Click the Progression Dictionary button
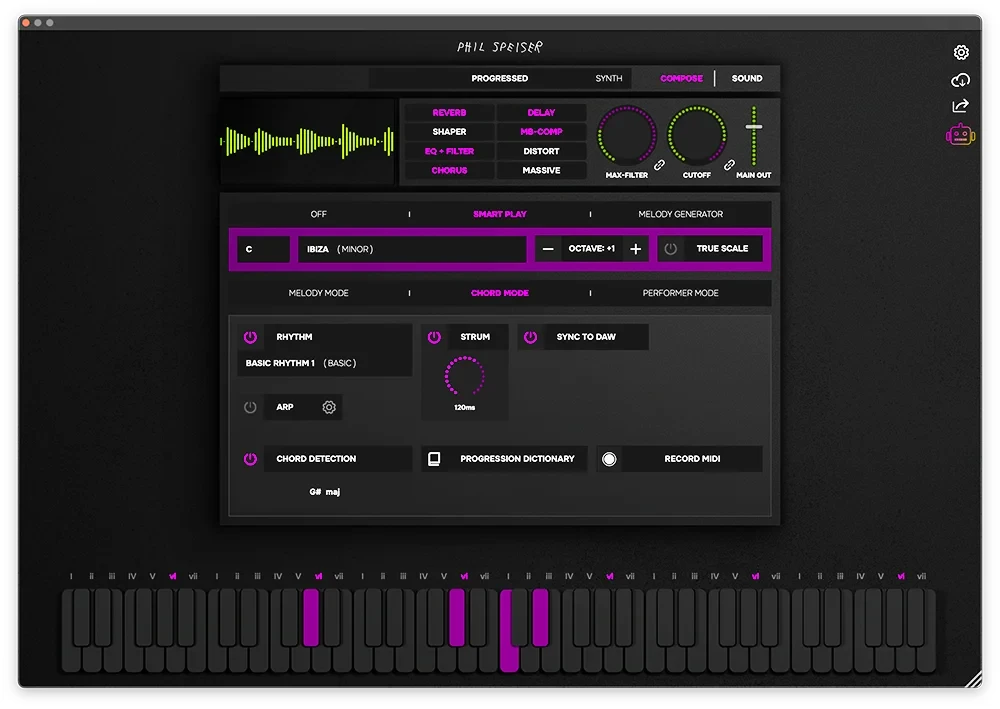The image size is (1000, 709). pyautogui.click(x=504, y=459)
